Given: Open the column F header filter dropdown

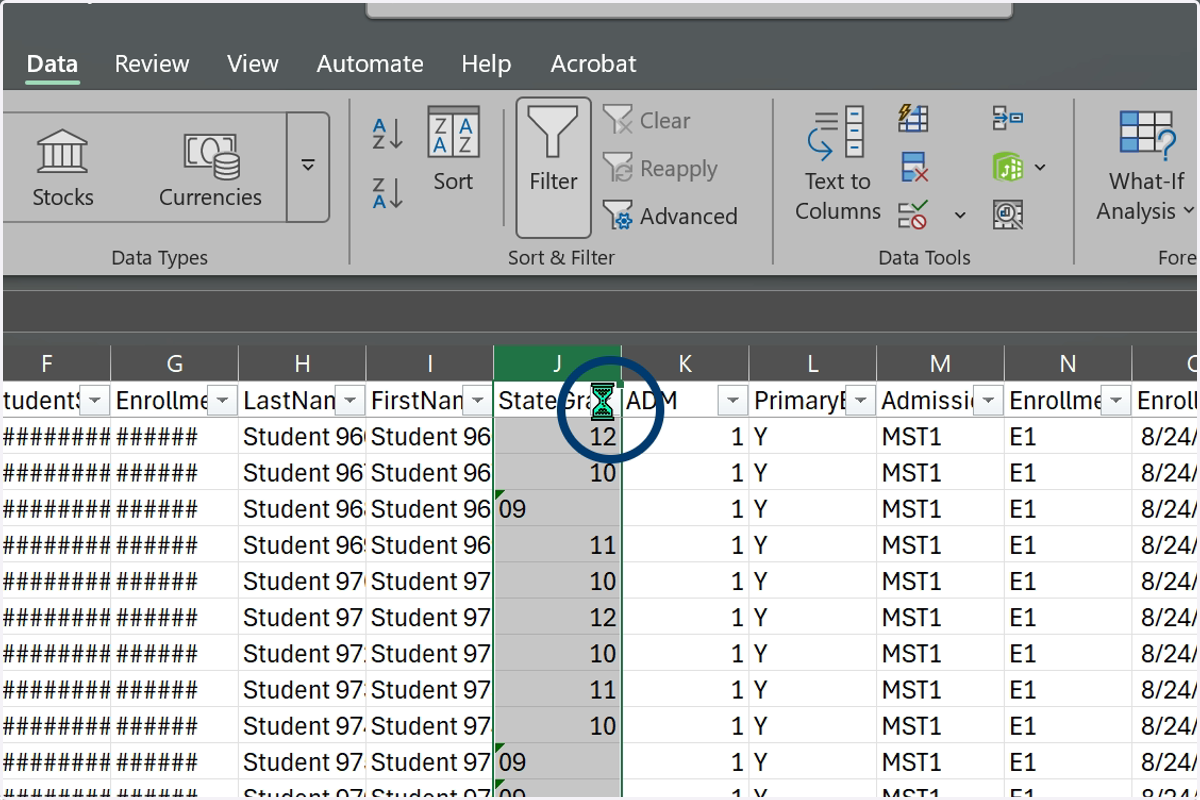Looking at the screenshot, I should [x=95, y=401].
